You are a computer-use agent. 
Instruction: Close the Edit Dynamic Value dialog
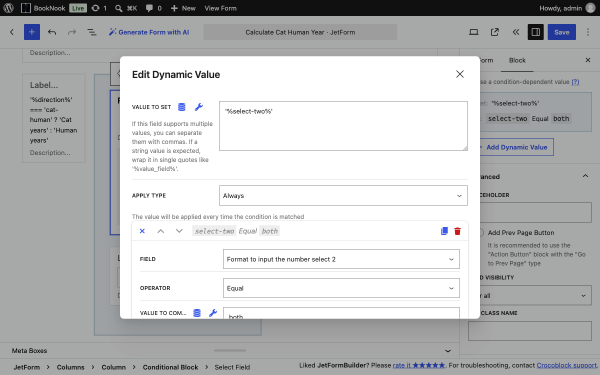460,74
